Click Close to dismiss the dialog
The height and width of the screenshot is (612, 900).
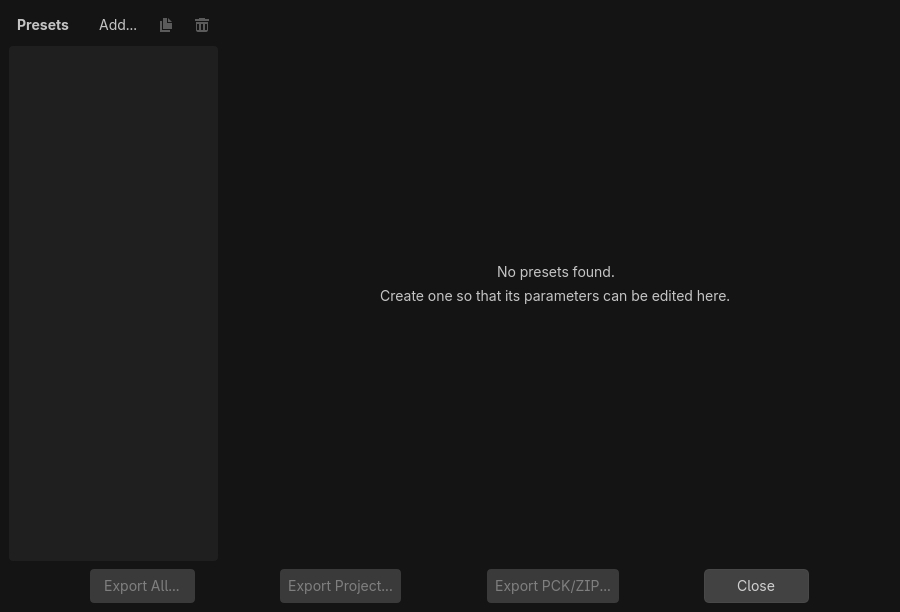756,585
